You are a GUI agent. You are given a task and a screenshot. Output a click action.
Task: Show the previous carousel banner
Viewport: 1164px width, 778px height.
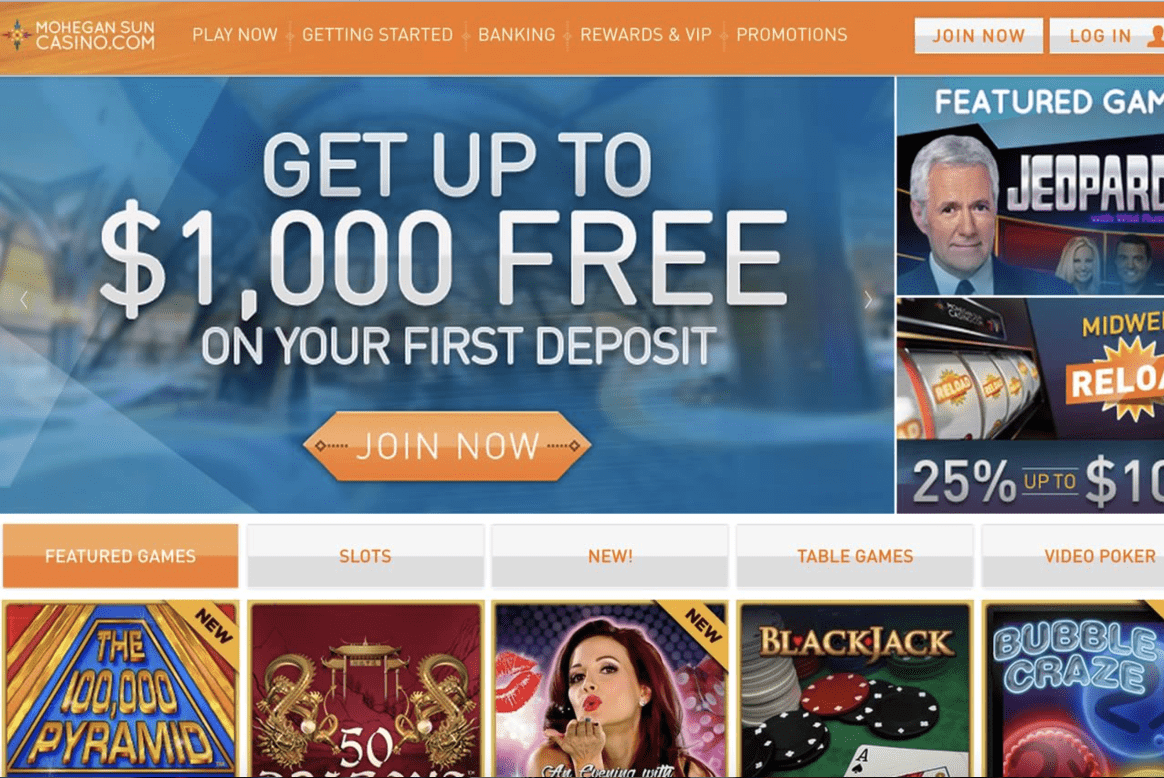click(x=24, y=300)
